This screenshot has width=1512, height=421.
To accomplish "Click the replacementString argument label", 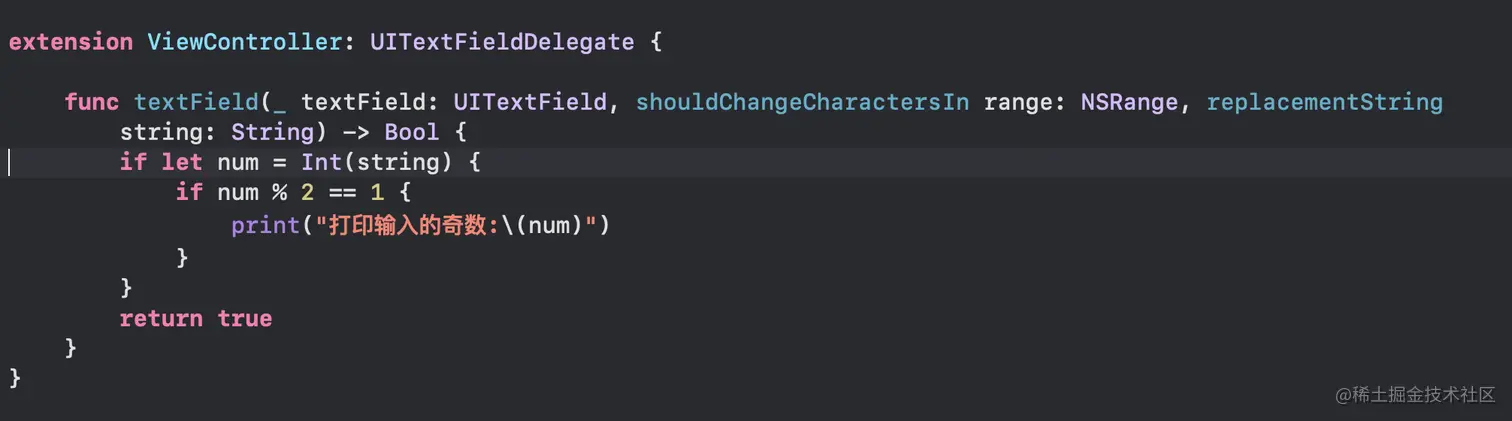I will 1324,102.
